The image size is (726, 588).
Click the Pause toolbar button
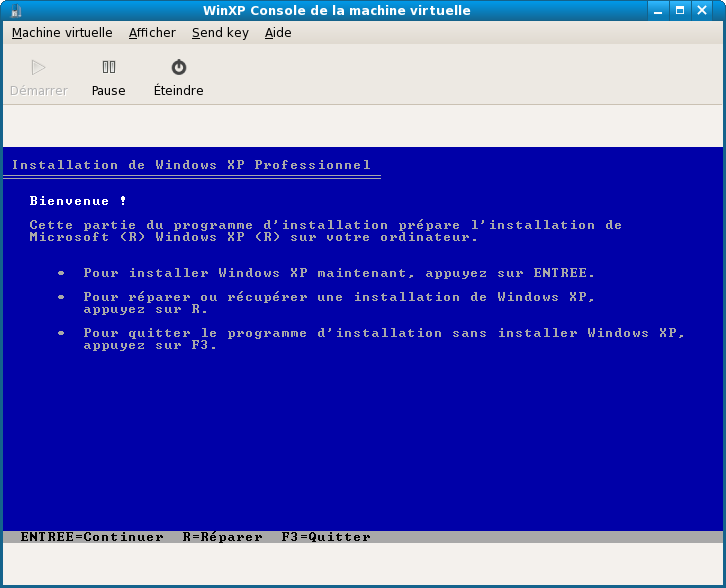108,77
